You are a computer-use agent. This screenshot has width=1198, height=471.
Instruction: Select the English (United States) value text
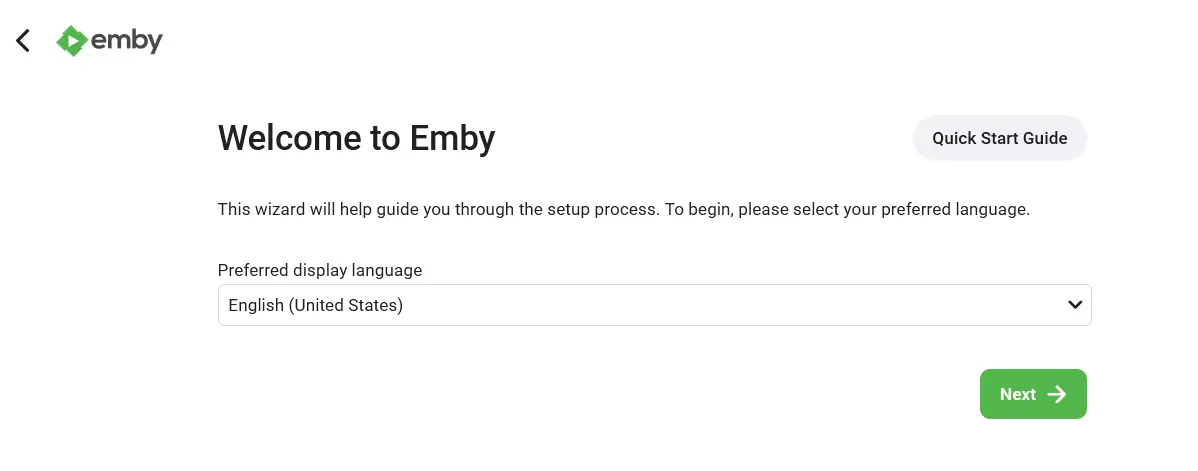tap(316, 305)
